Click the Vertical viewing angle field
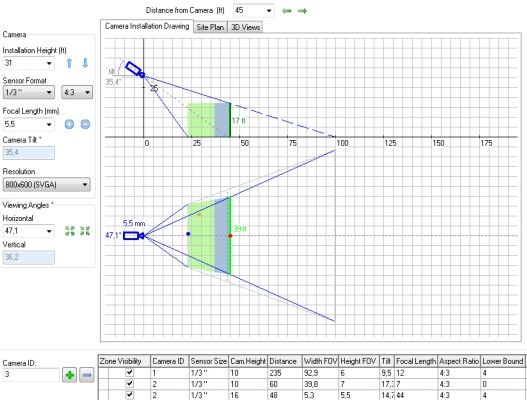Viewport: 527px width, 400px height. pos(29,257)
